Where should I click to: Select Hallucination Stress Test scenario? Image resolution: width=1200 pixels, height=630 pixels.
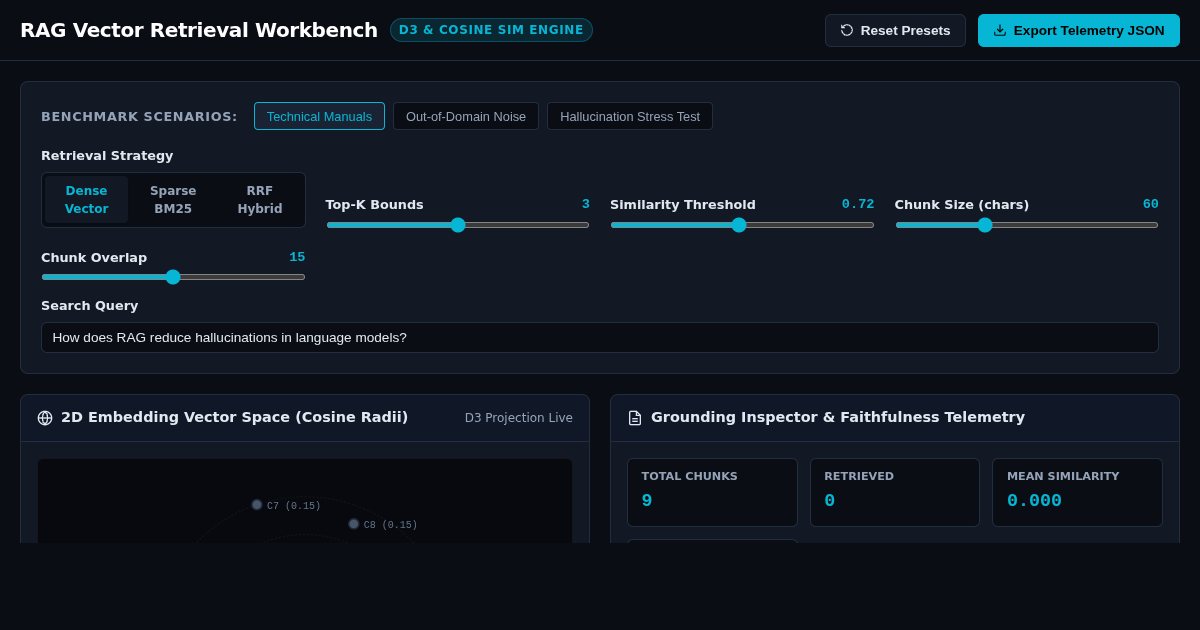click(630, 116)
